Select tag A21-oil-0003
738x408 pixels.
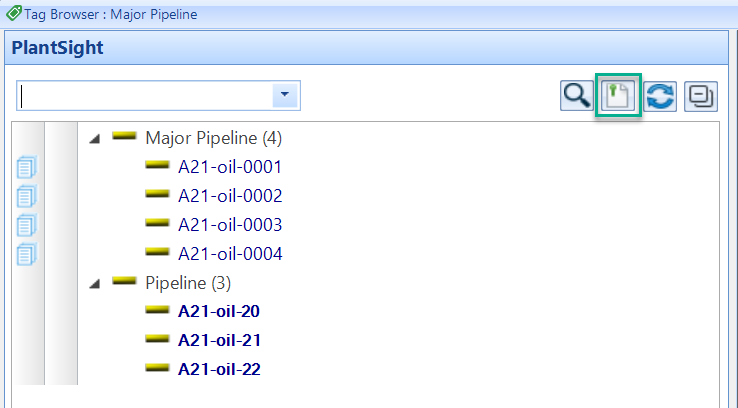point(230,225)
